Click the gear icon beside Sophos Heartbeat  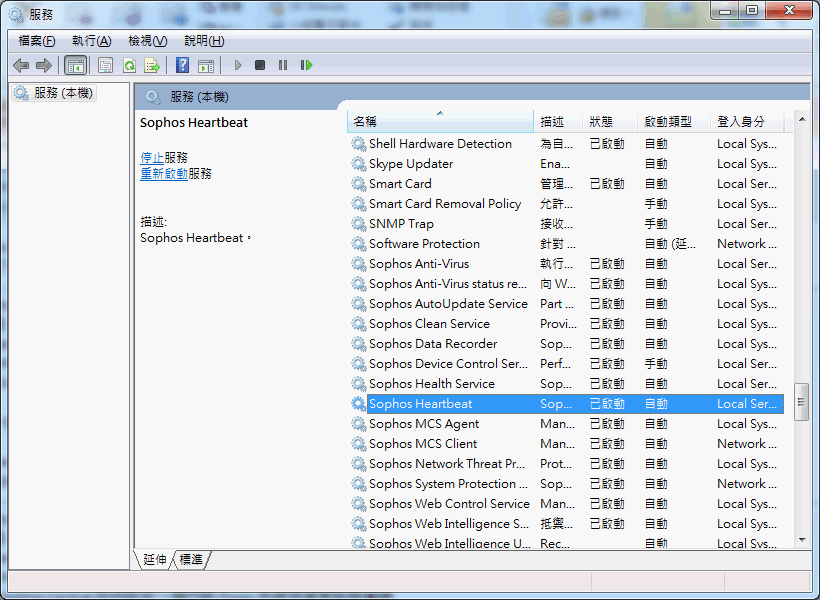coord(358,404)
